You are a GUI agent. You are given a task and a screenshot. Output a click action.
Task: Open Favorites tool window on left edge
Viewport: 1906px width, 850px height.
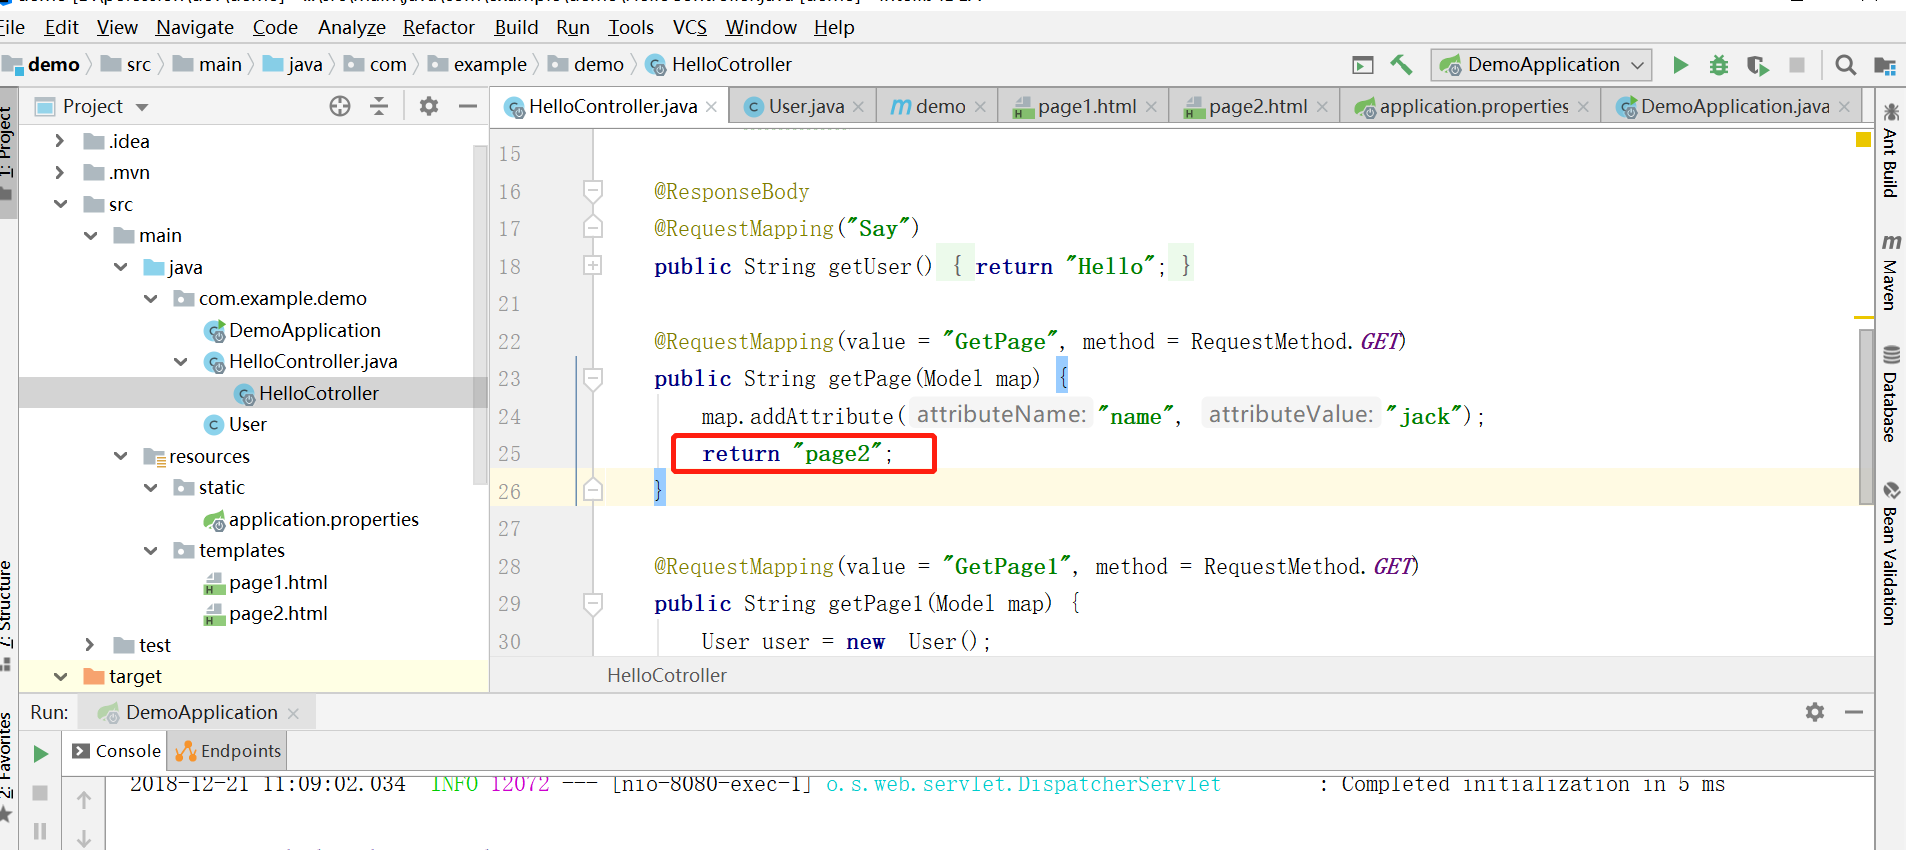[6, 765]
